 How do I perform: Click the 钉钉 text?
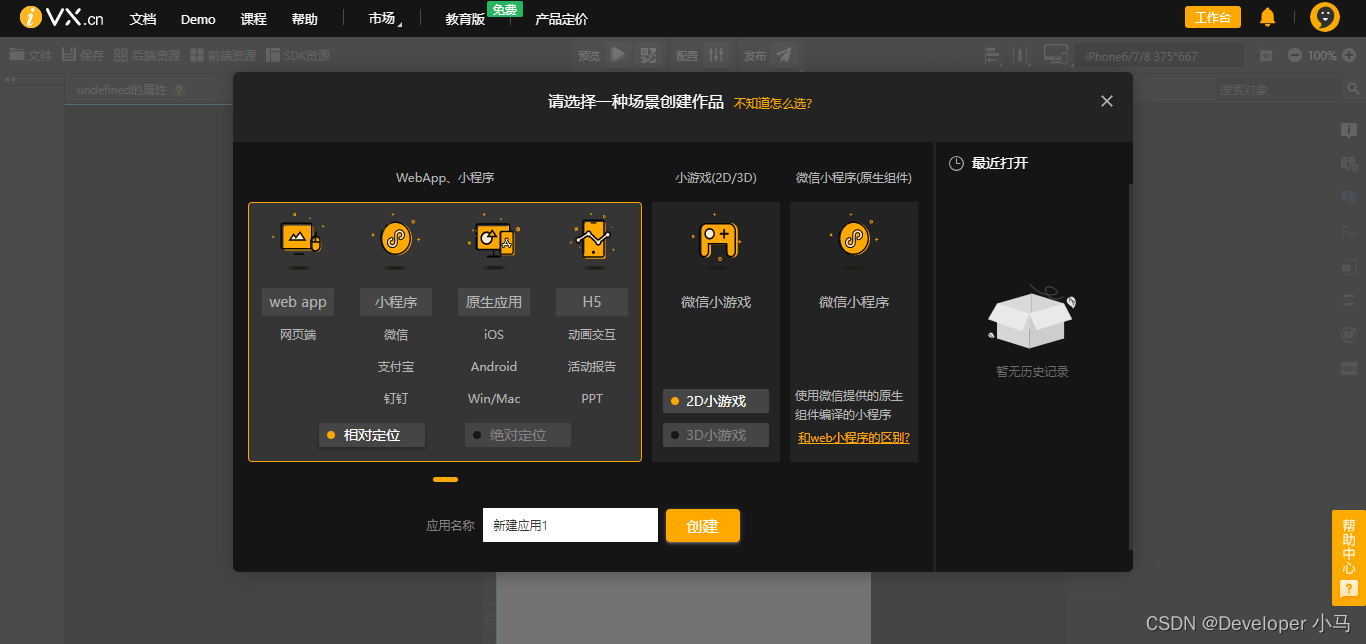[396, 399]
